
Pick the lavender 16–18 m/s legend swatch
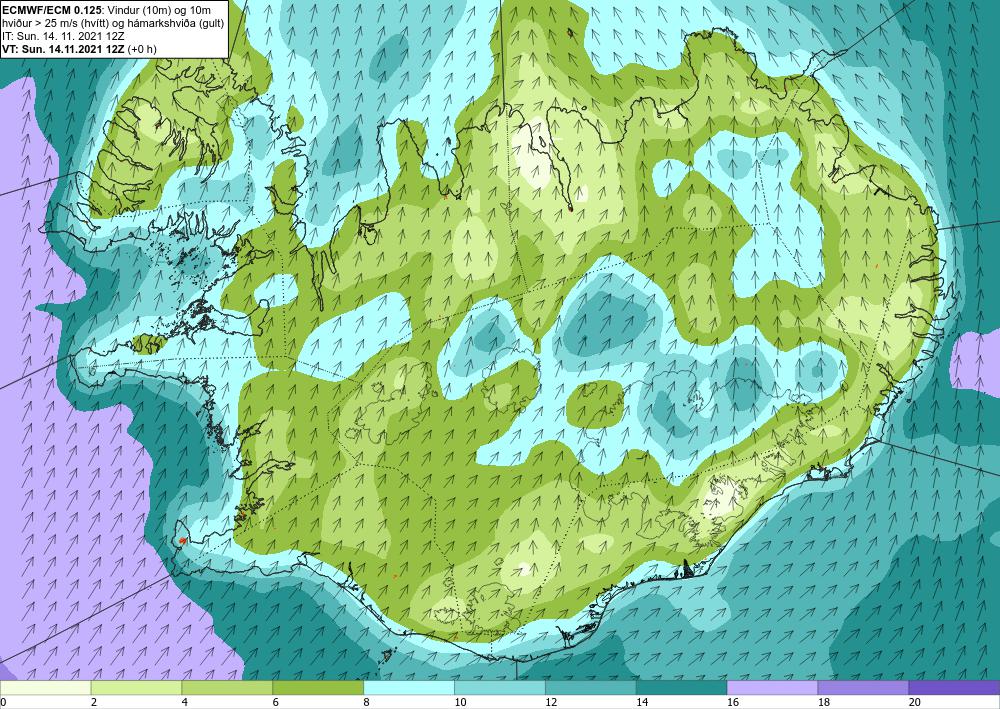772,687
